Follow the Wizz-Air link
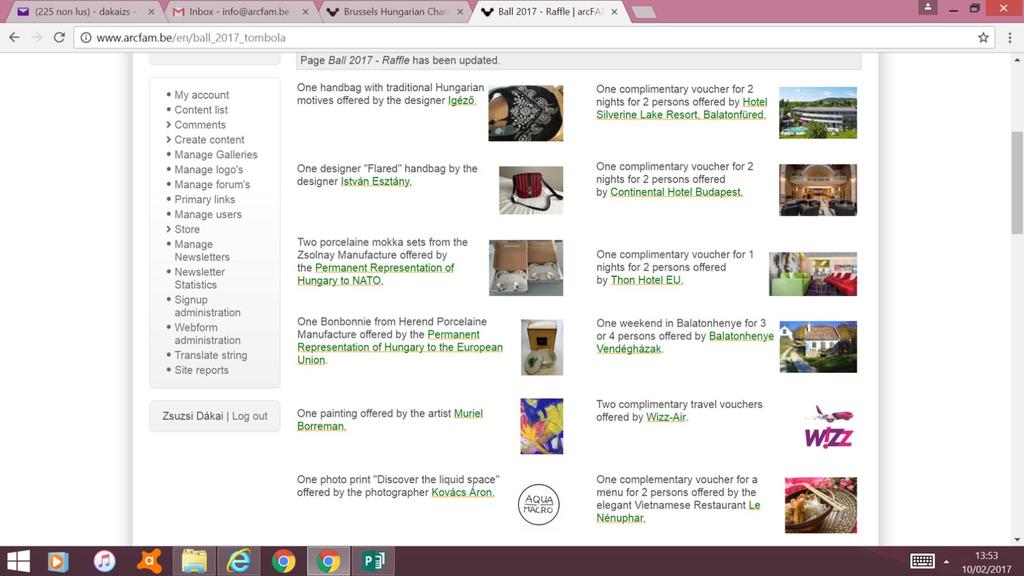 (x=666, y=417)
